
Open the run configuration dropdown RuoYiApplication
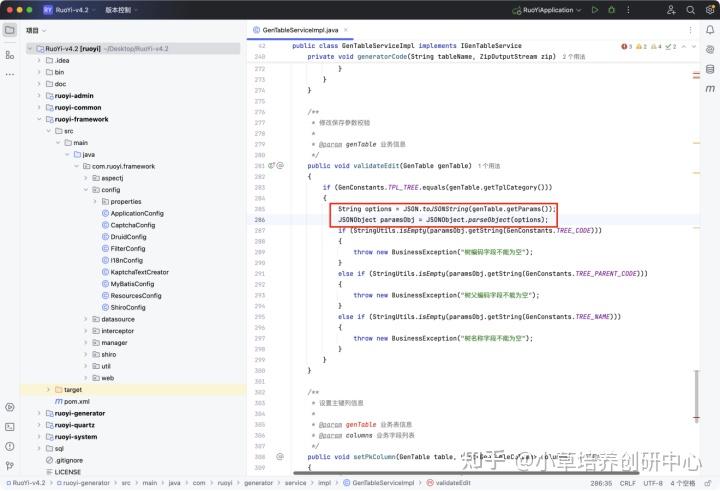tap(547, 10)
